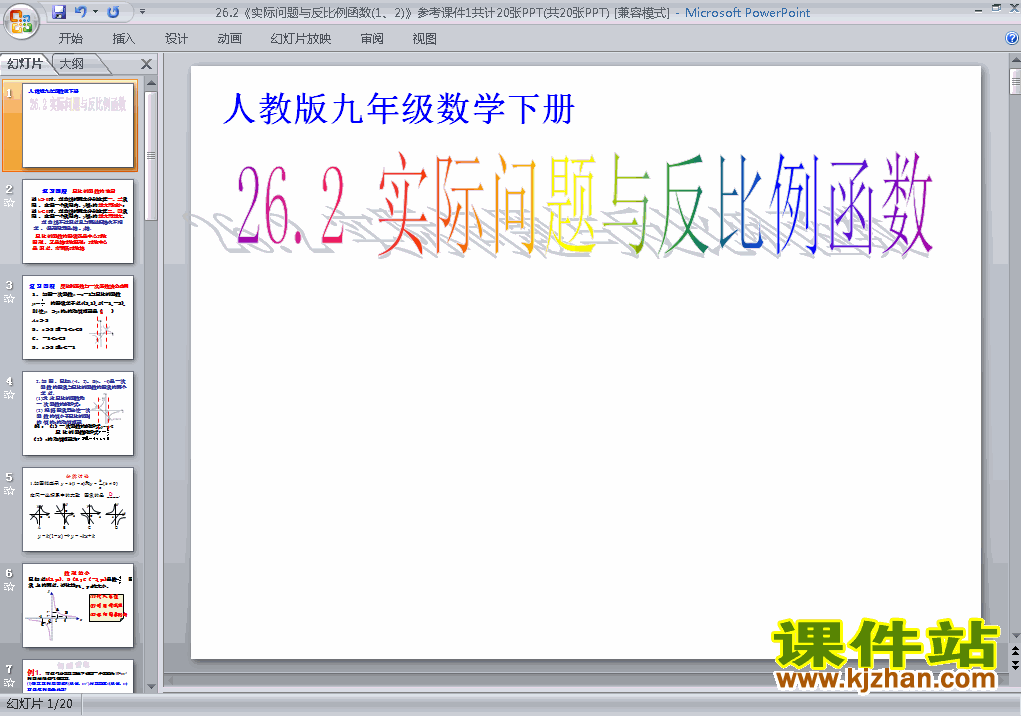Go to previous slide double-arrow button
The image size is (1021, 716).
pos(1015,650)
